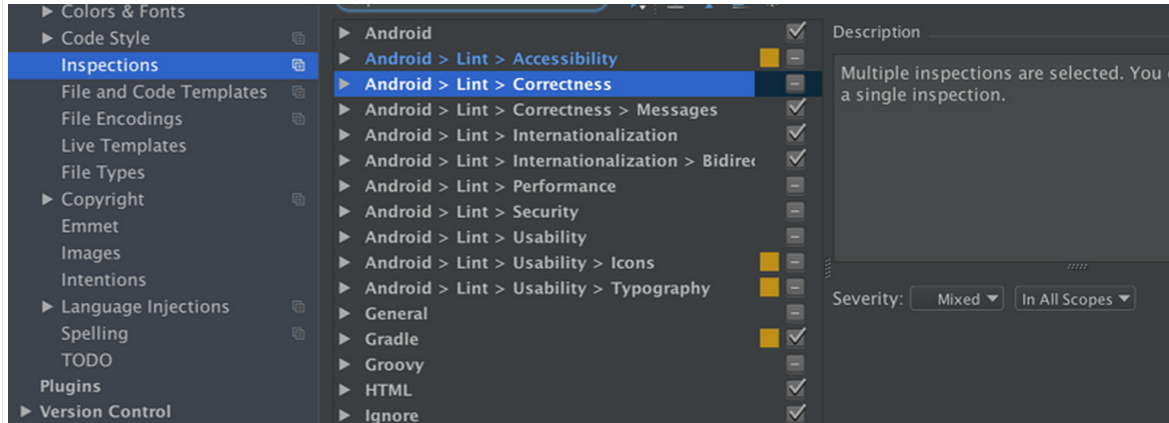Image resolution: width=1169 pixels, height=423 pixels.
Task: Click the project icon beside Copyright
Action: pos(298,200)
